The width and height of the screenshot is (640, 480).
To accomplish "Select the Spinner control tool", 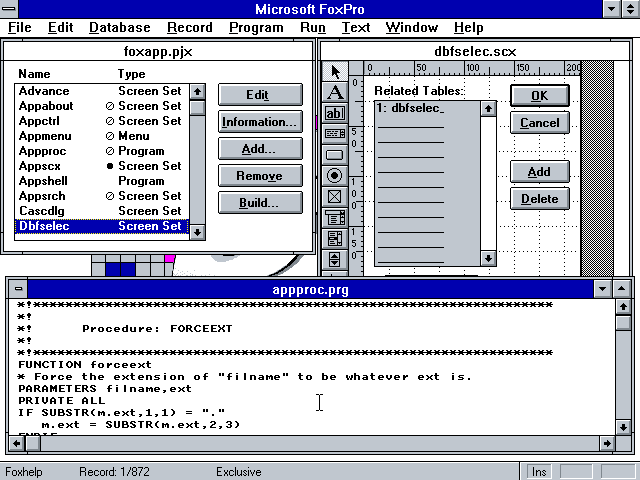I will tap(335, 259).
